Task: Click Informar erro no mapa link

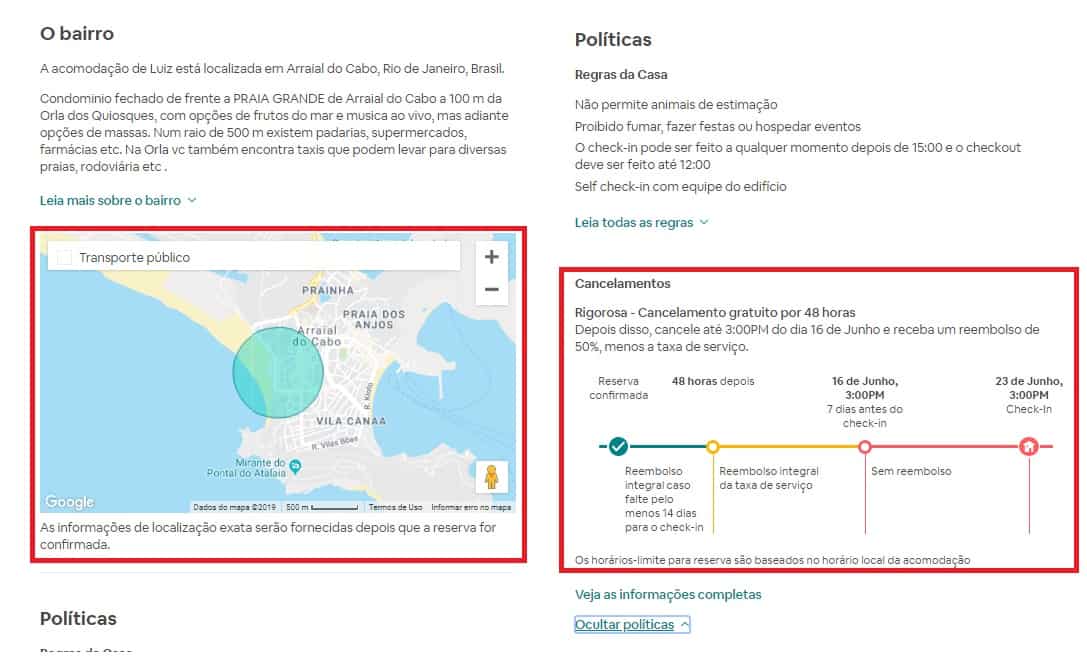Action: point(471,507)
